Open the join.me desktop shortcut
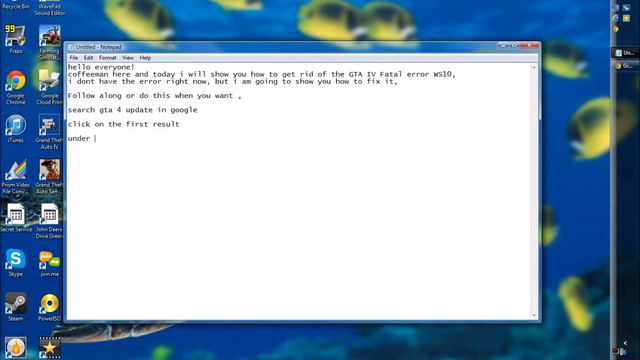 49,264
